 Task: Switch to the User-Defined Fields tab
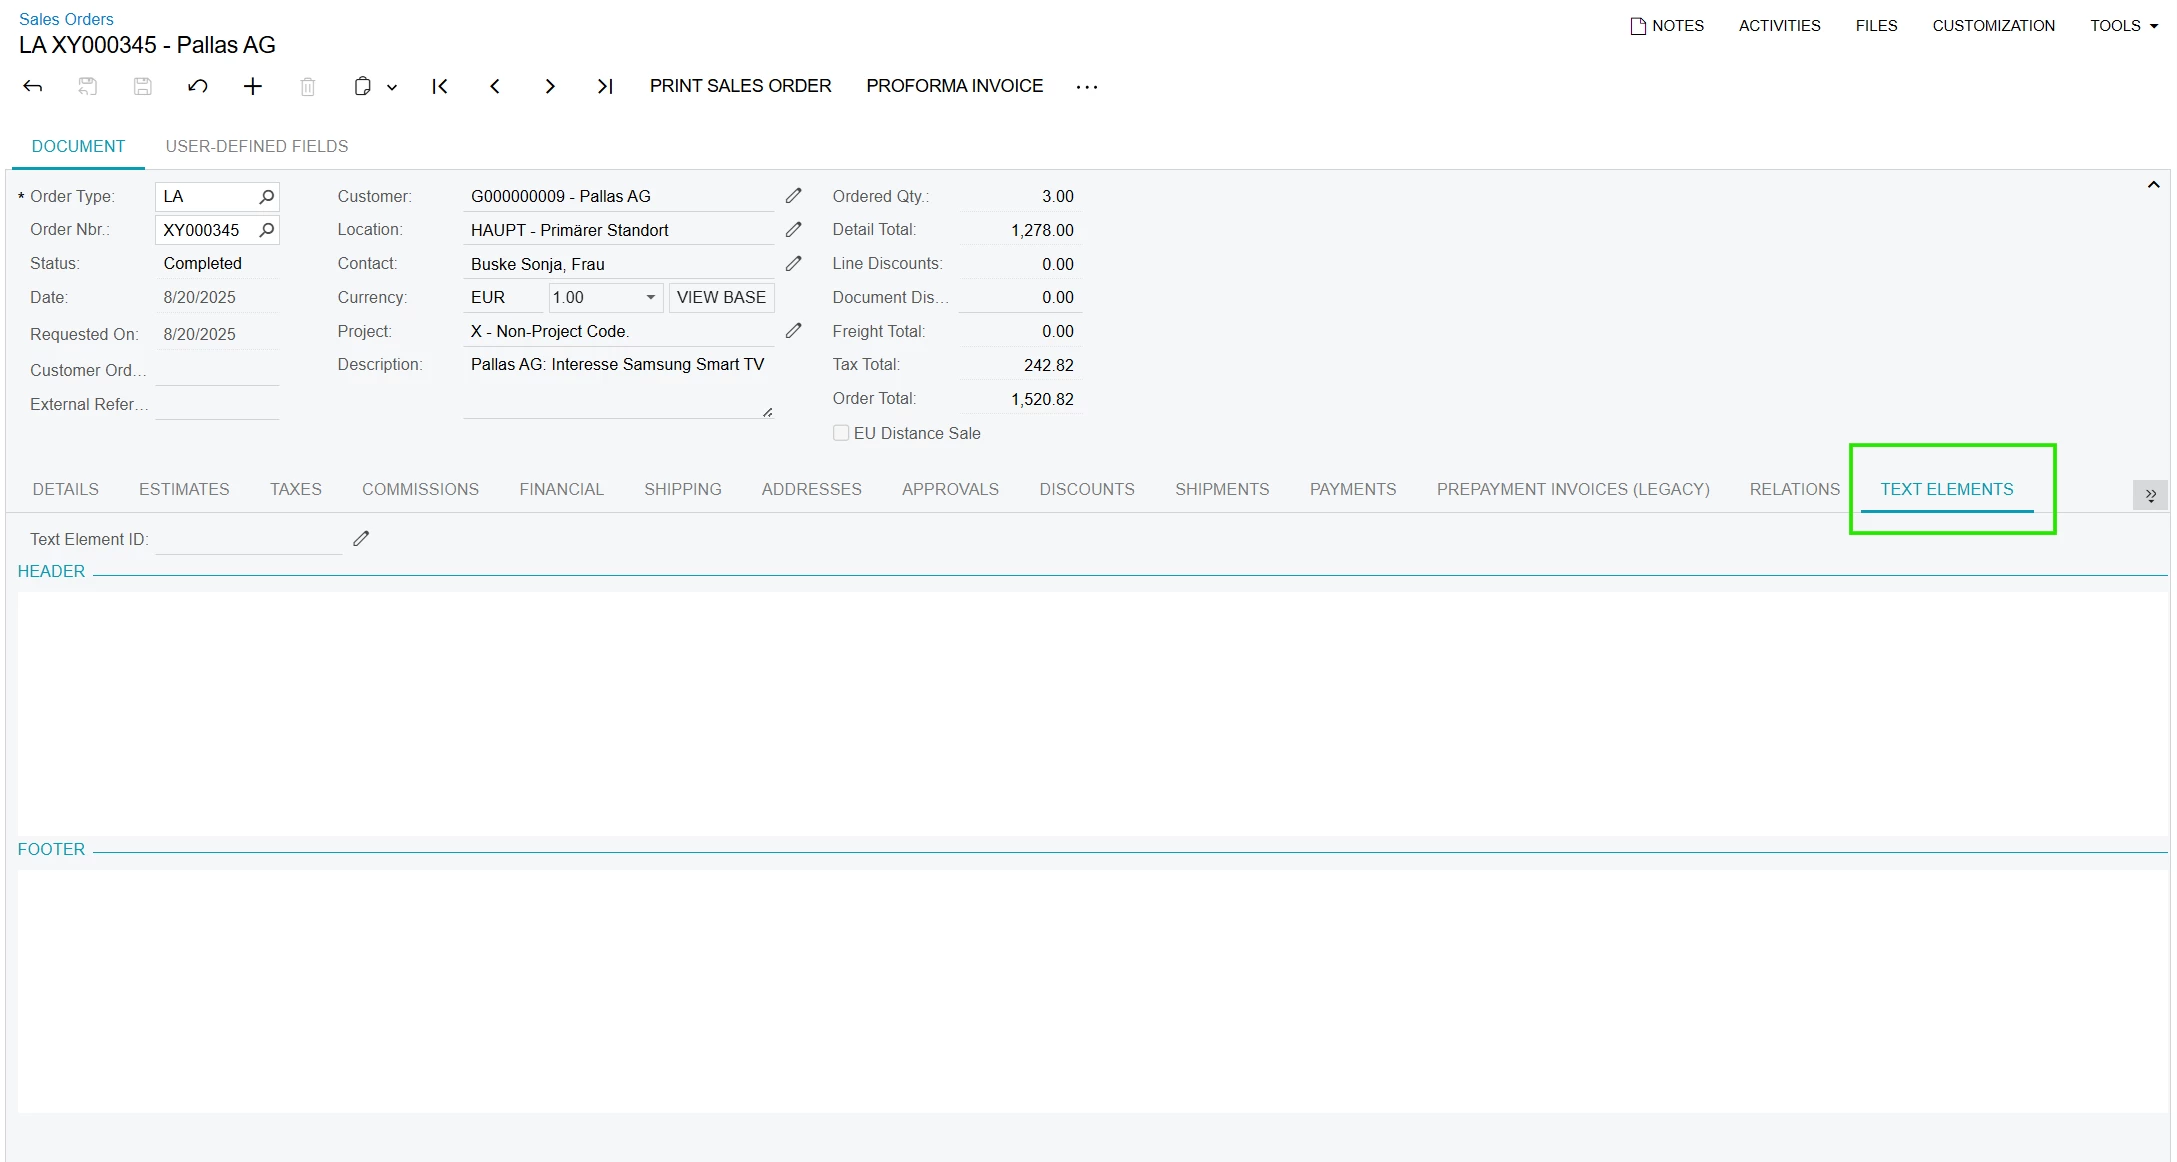tap(257, 146)
